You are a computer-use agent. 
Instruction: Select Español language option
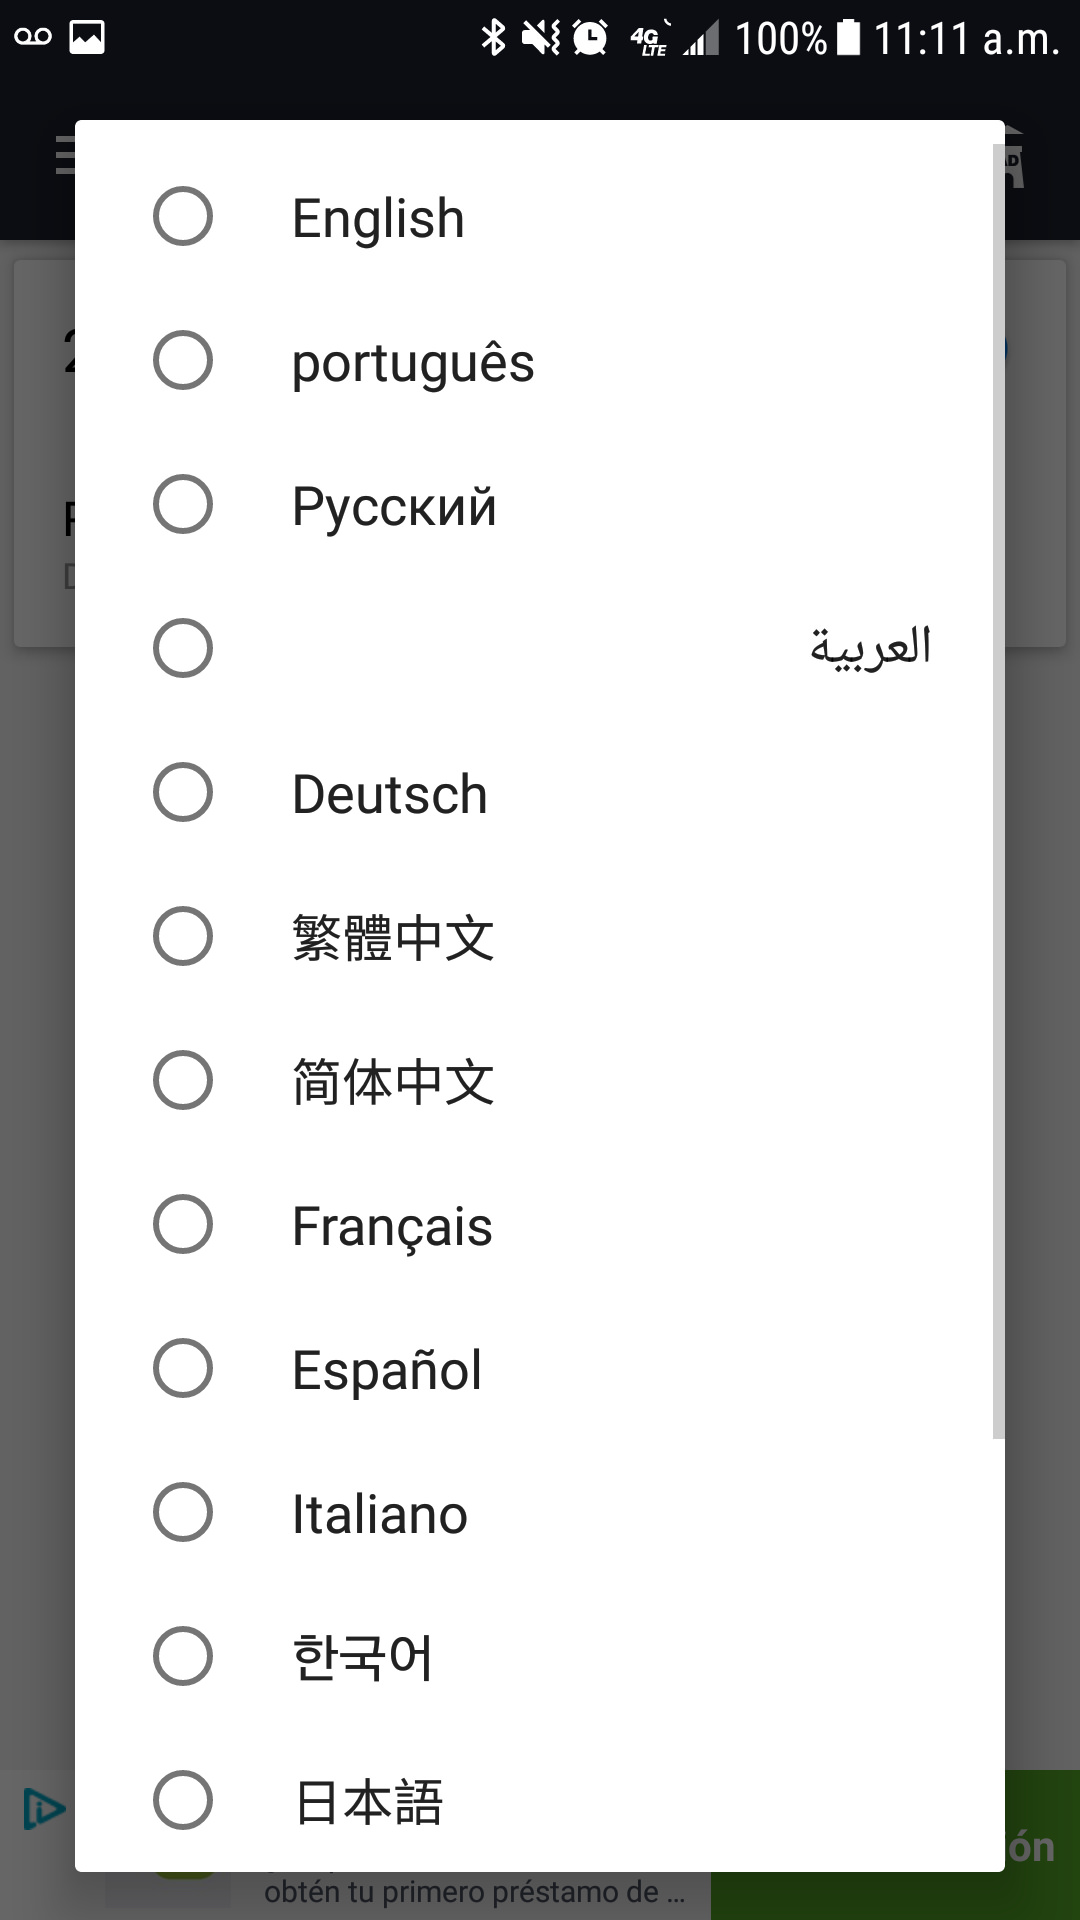click(183, 1368)
